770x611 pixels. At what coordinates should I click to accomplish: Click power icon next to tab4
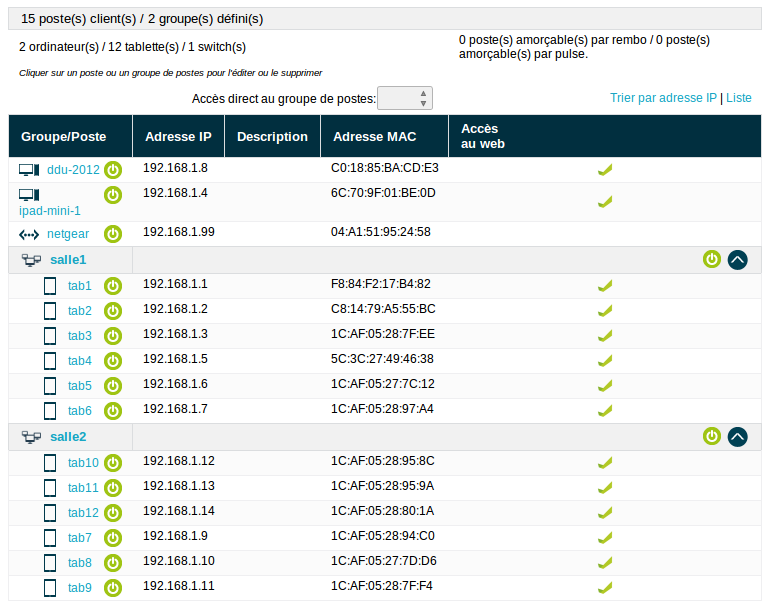113,361
